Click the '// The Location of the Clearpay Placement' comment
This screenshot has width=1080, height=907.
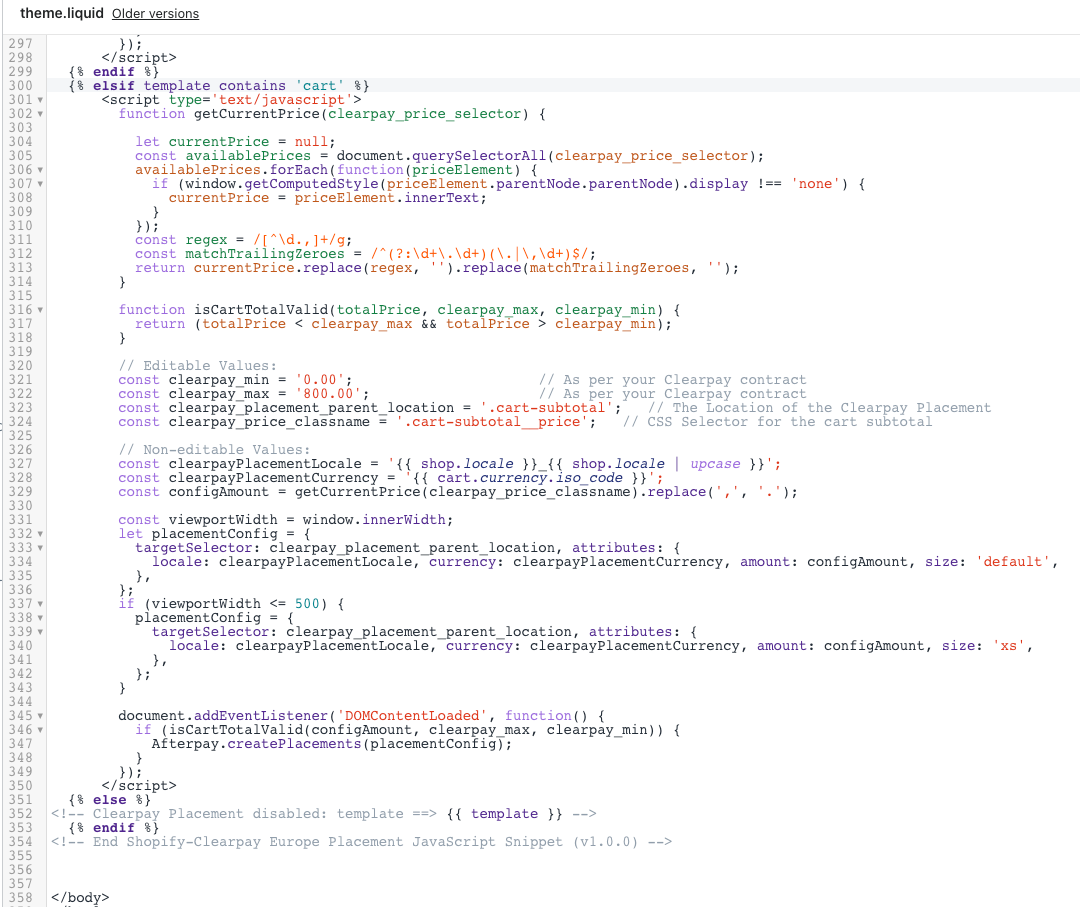tap(820, 408)
